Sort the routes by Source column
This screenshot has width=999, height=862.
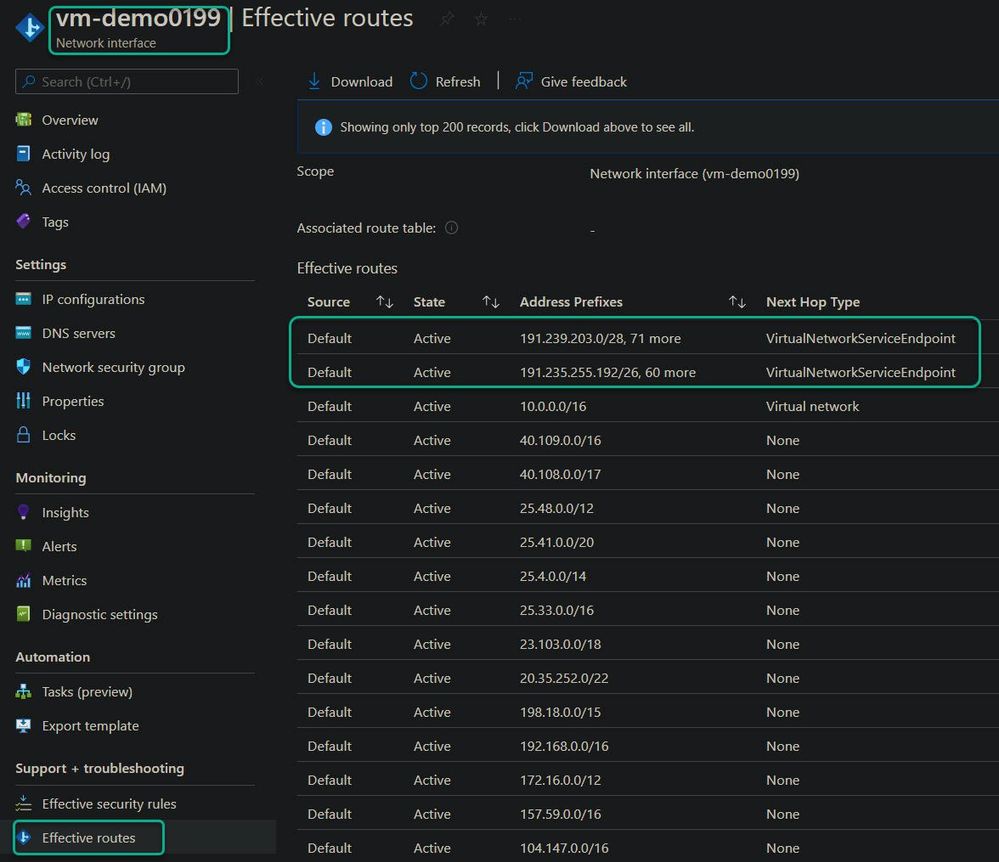tap(384, 302)
